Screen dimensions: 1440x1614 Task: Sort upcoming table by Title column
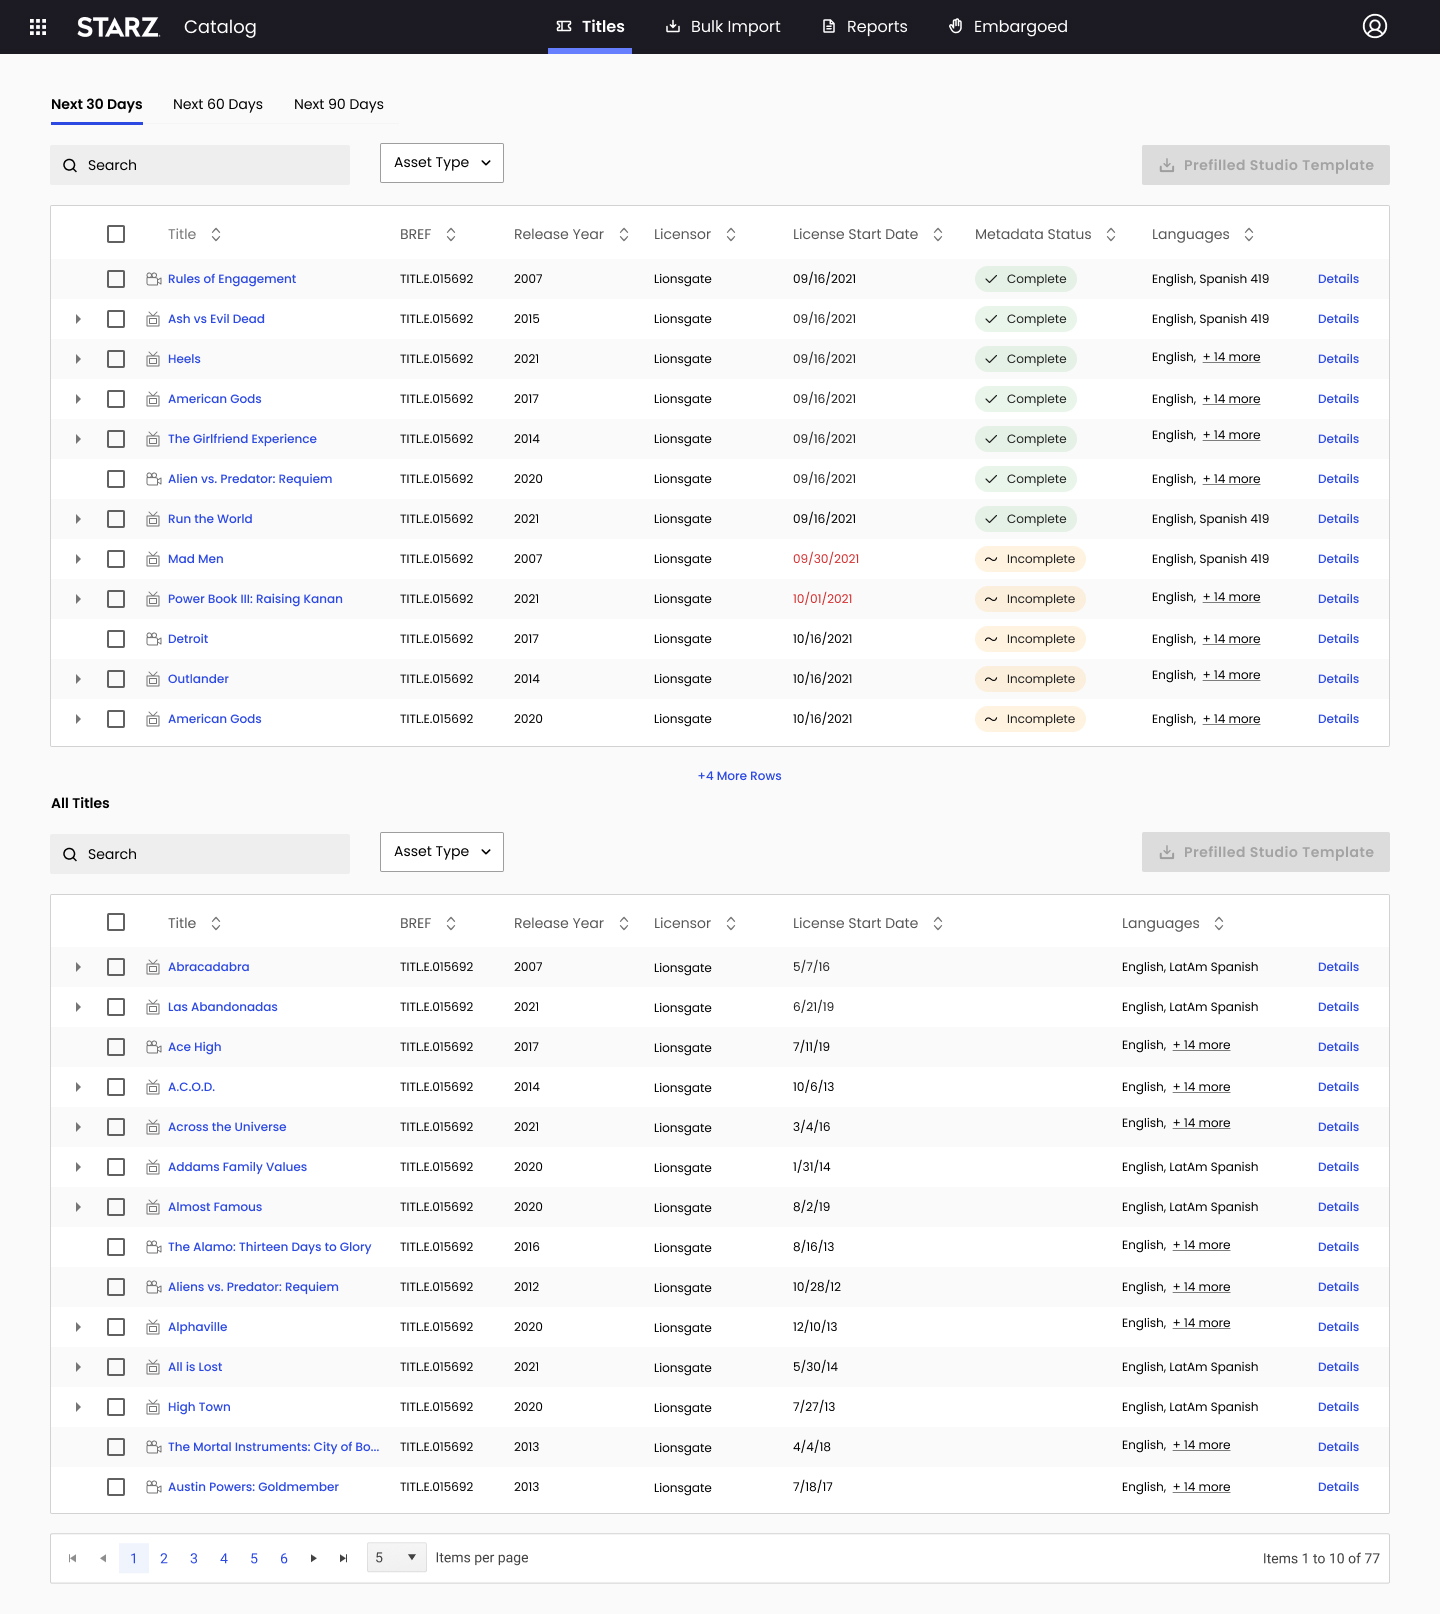[x=216, y=234]
